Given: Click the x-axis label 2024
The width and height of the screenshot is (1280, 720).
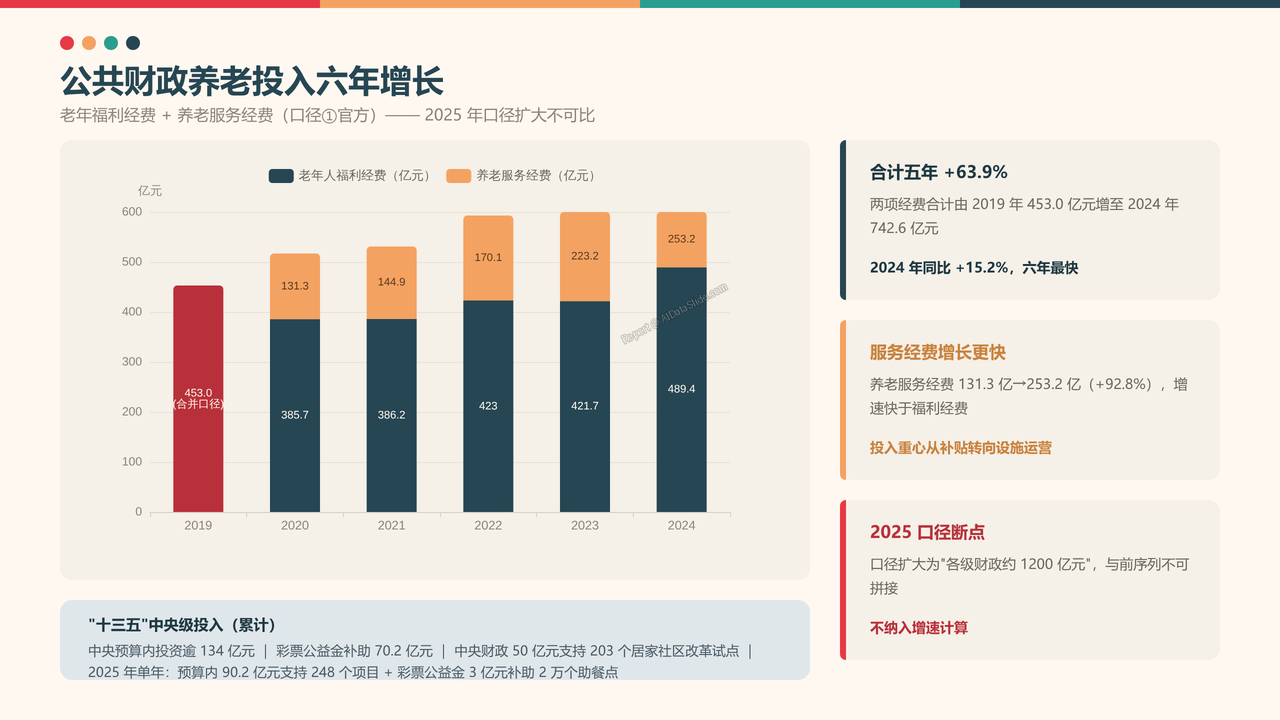Looking at the screenshot, I should [x=681, y=526].
